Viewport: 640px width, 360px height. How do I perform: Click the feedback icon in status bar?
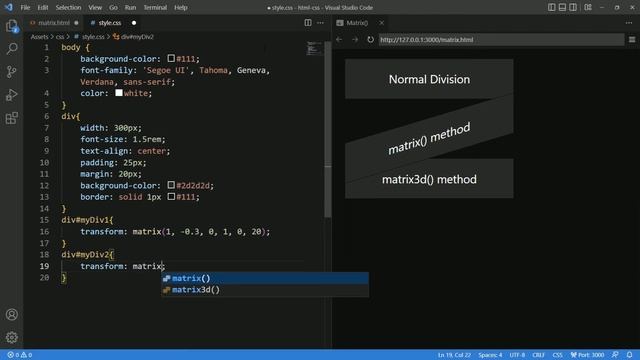click(x=615, y=355)
